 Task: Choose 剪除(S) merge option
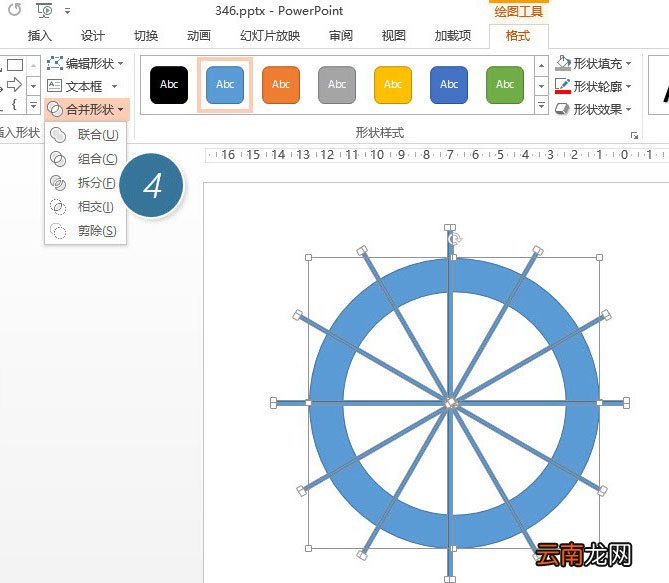pos(85,231)
